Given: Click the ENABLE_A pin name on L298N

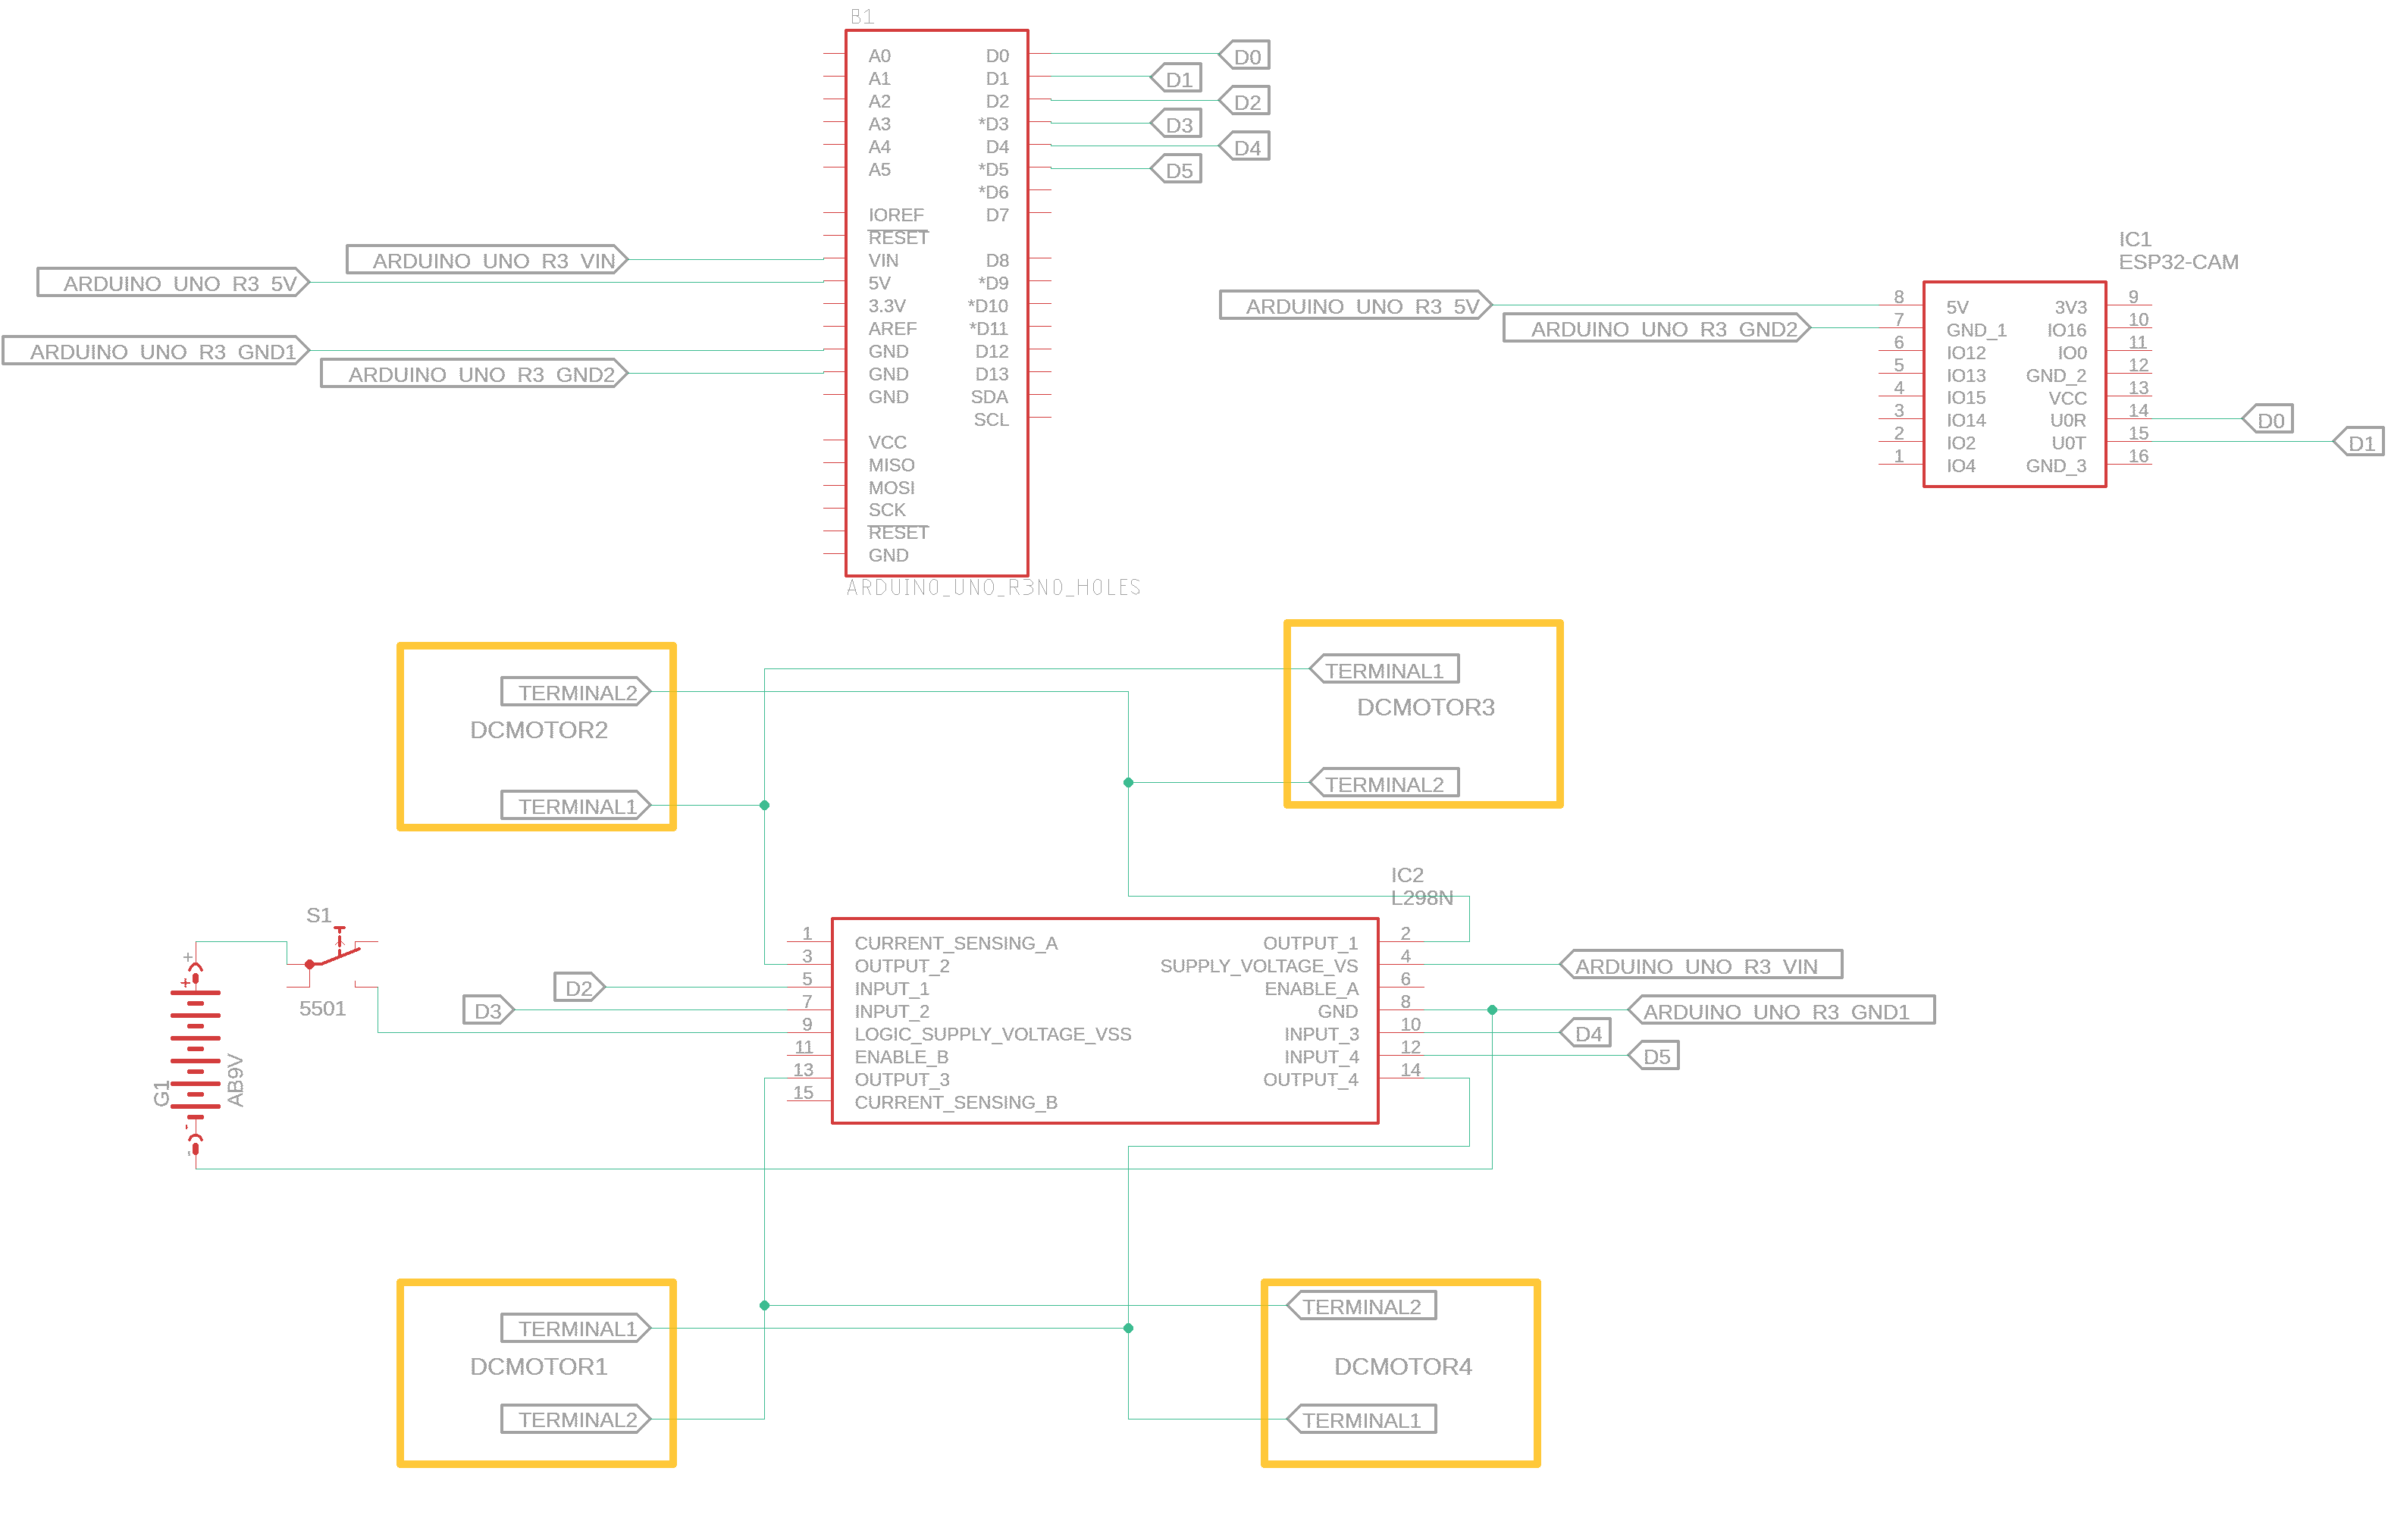Looking at the screenshot, I should 1311,989.
